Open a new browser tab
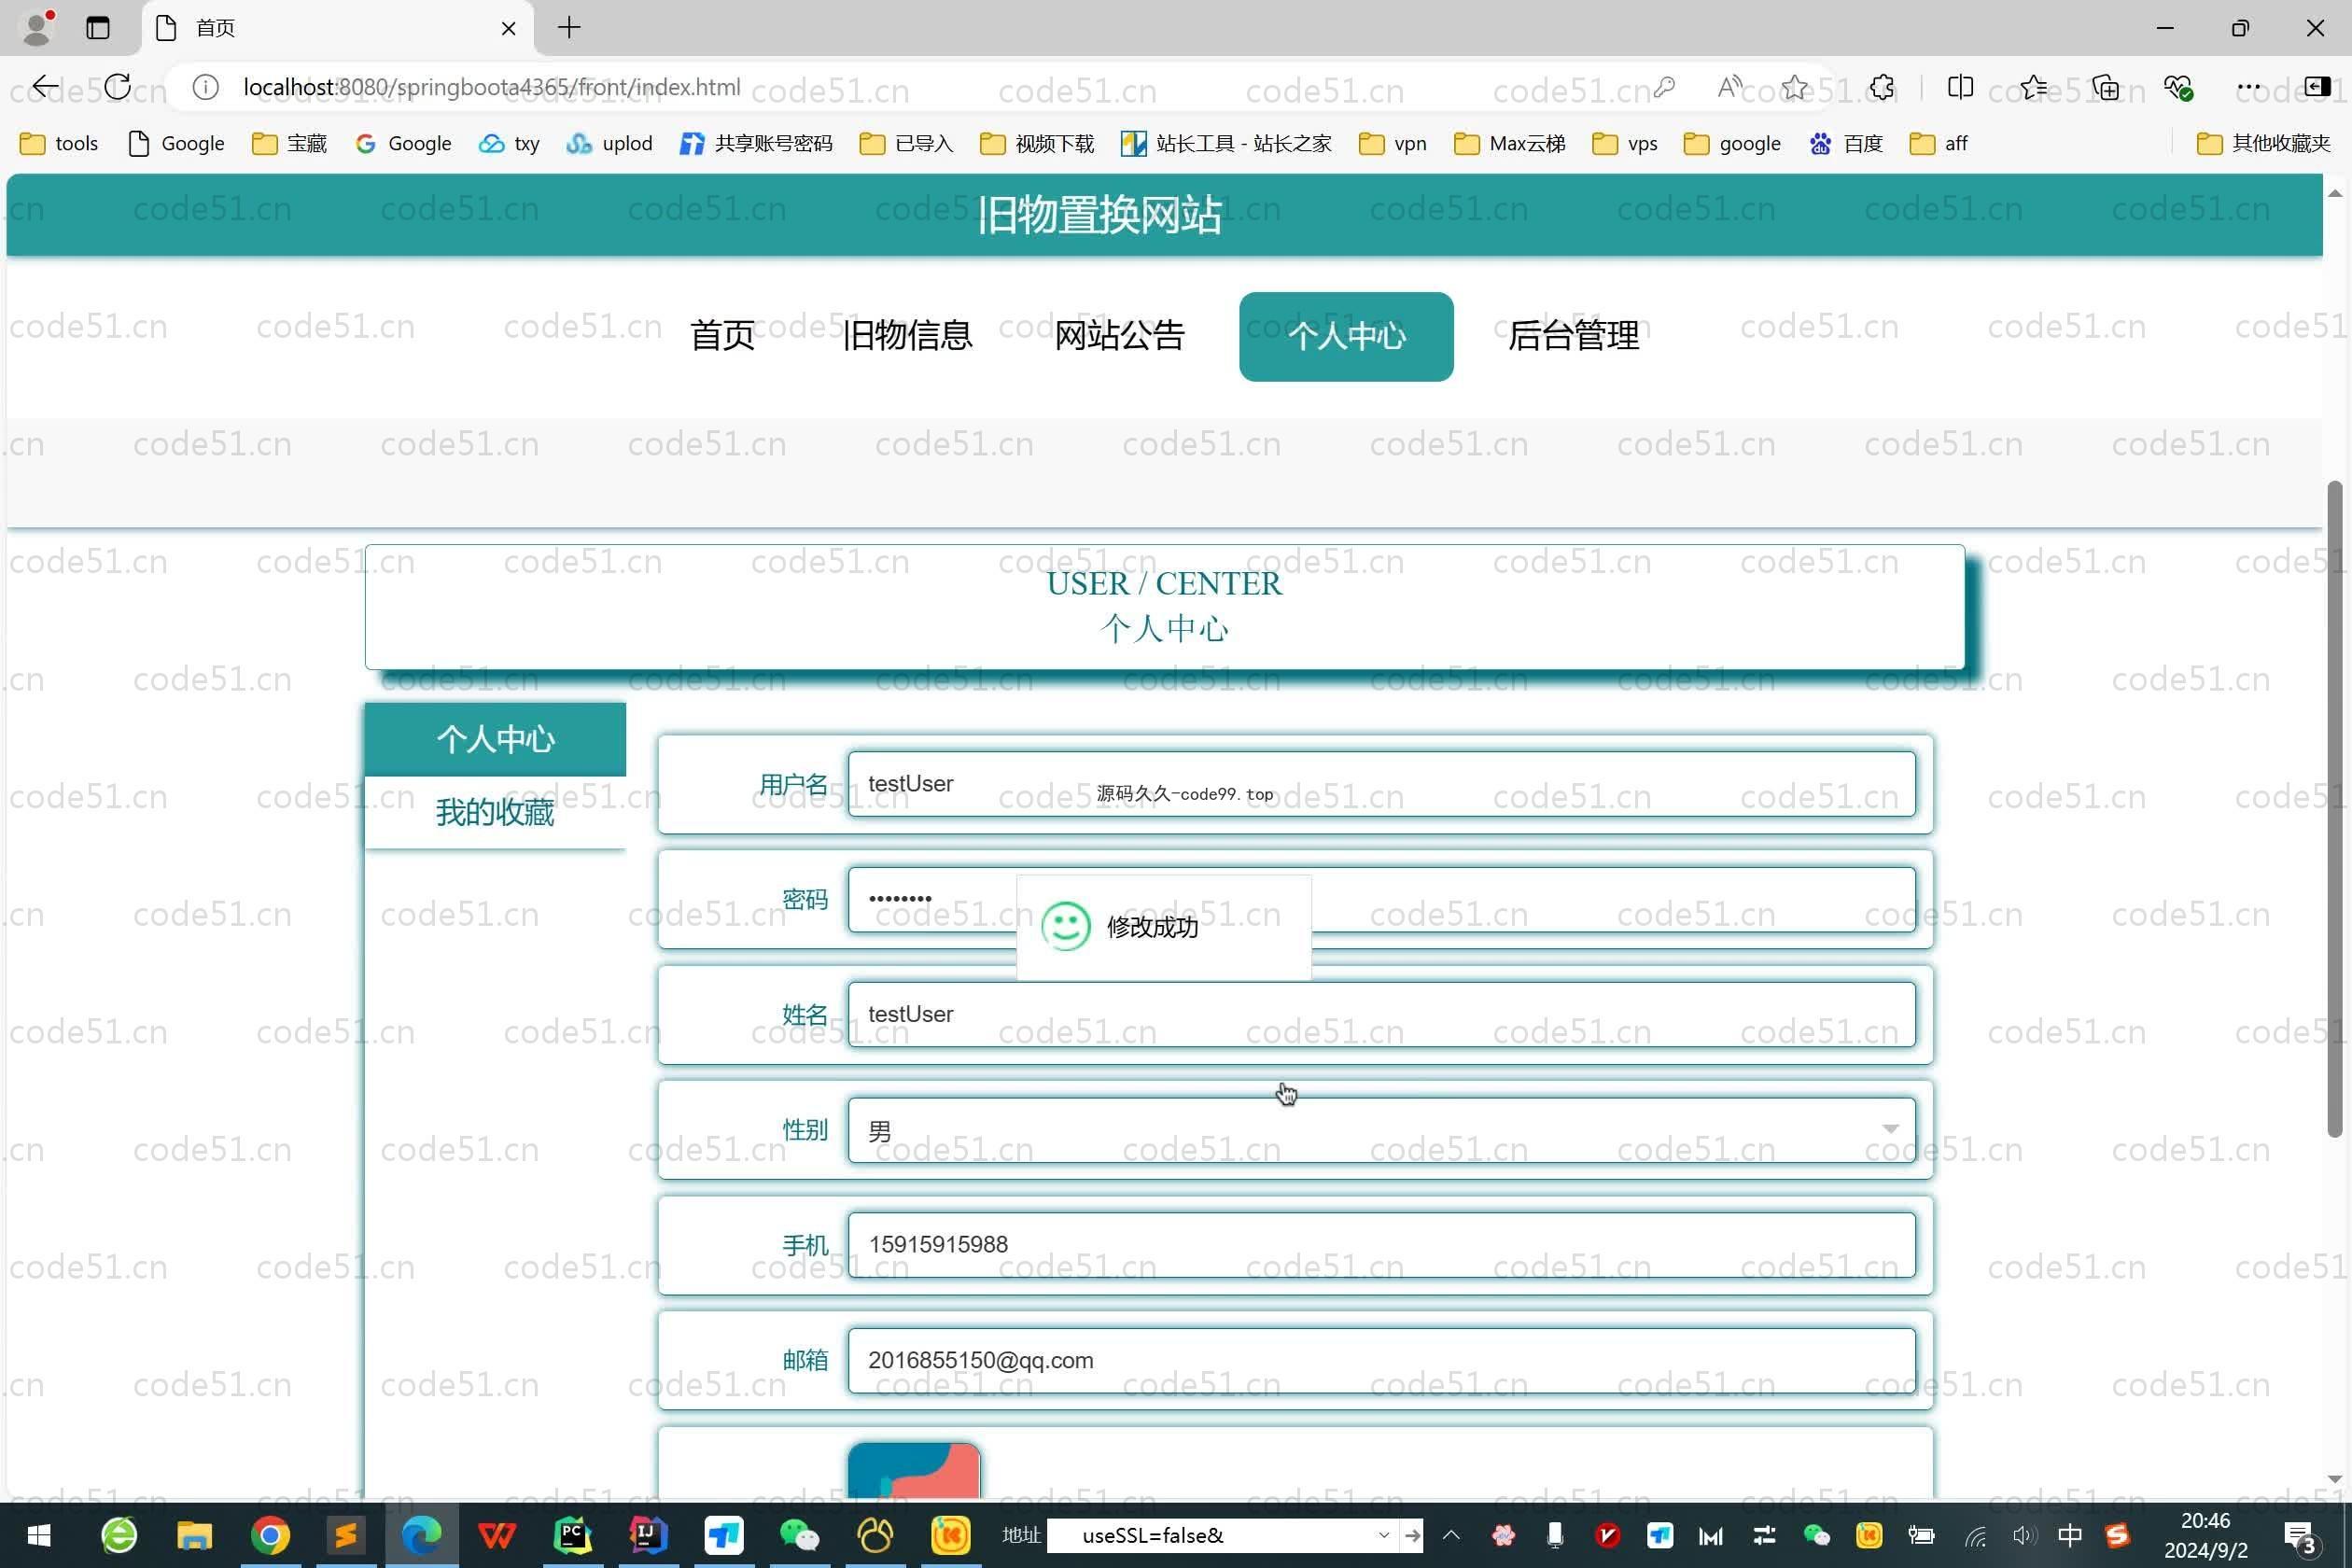 pyautogui.click(x=569, y=28)
